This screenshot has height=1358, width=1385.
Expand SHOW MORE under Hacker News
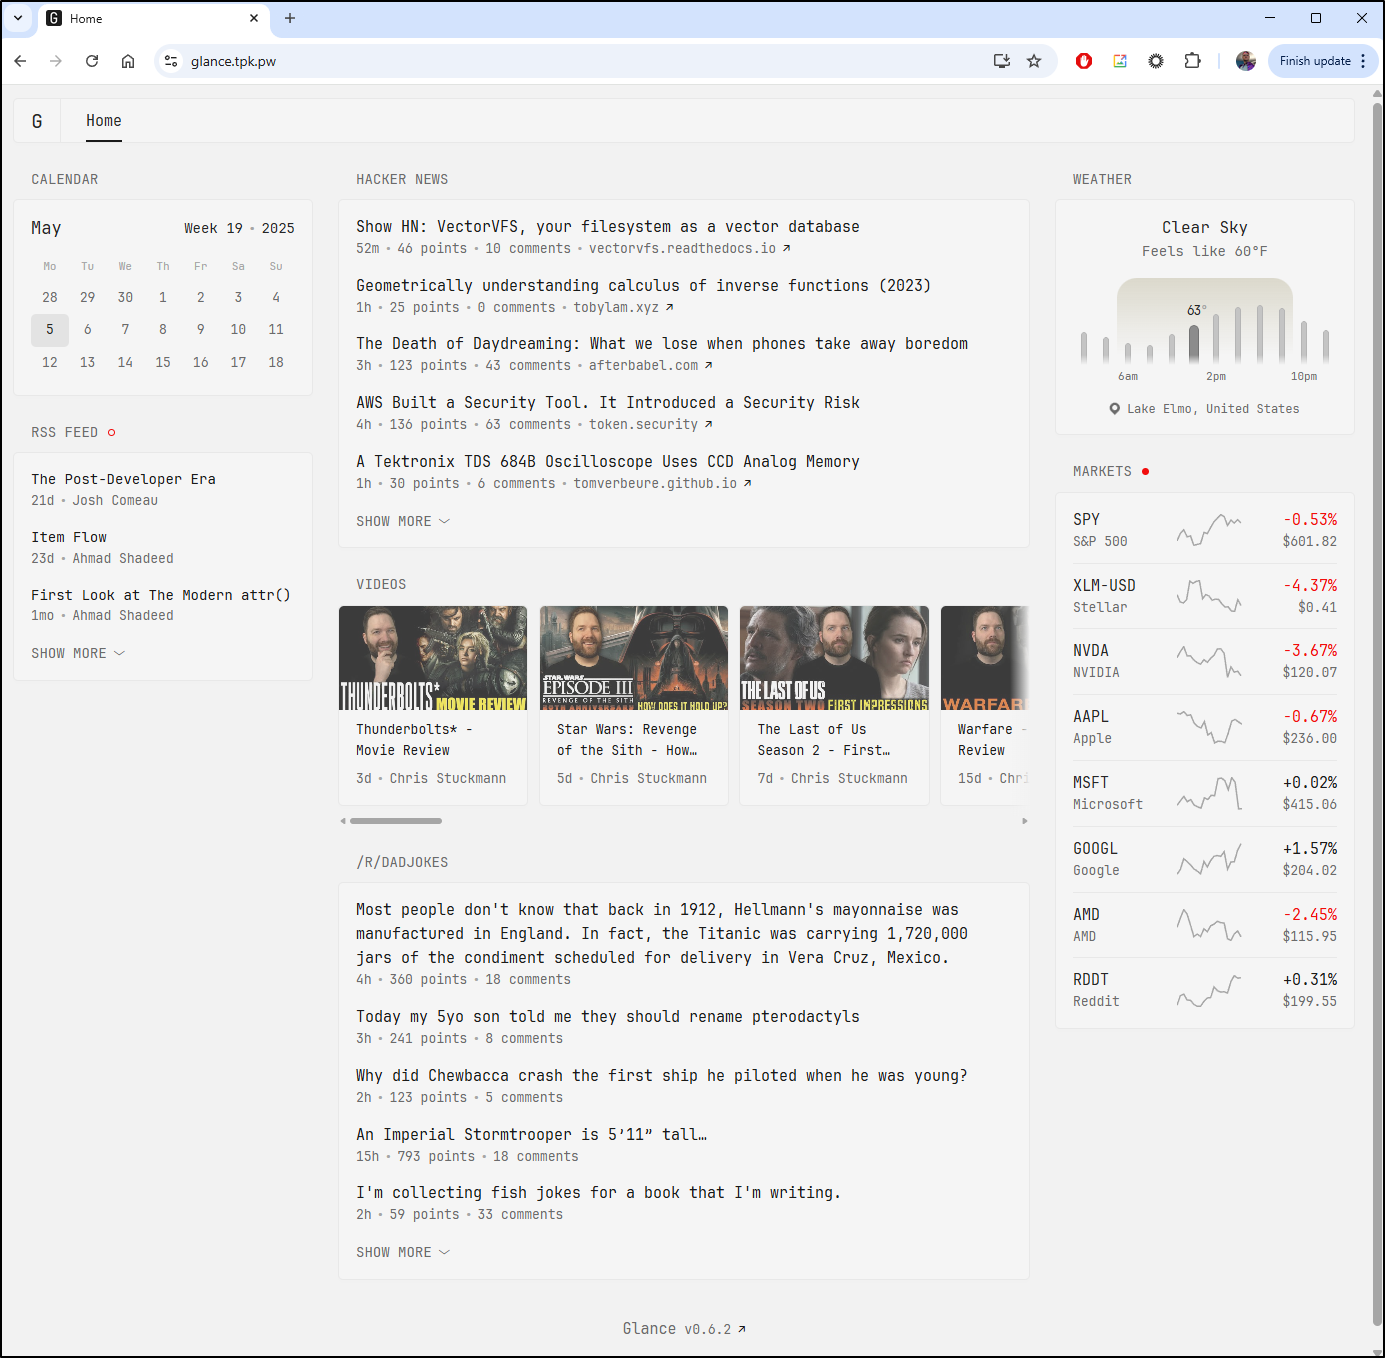[x=403, y=521]
